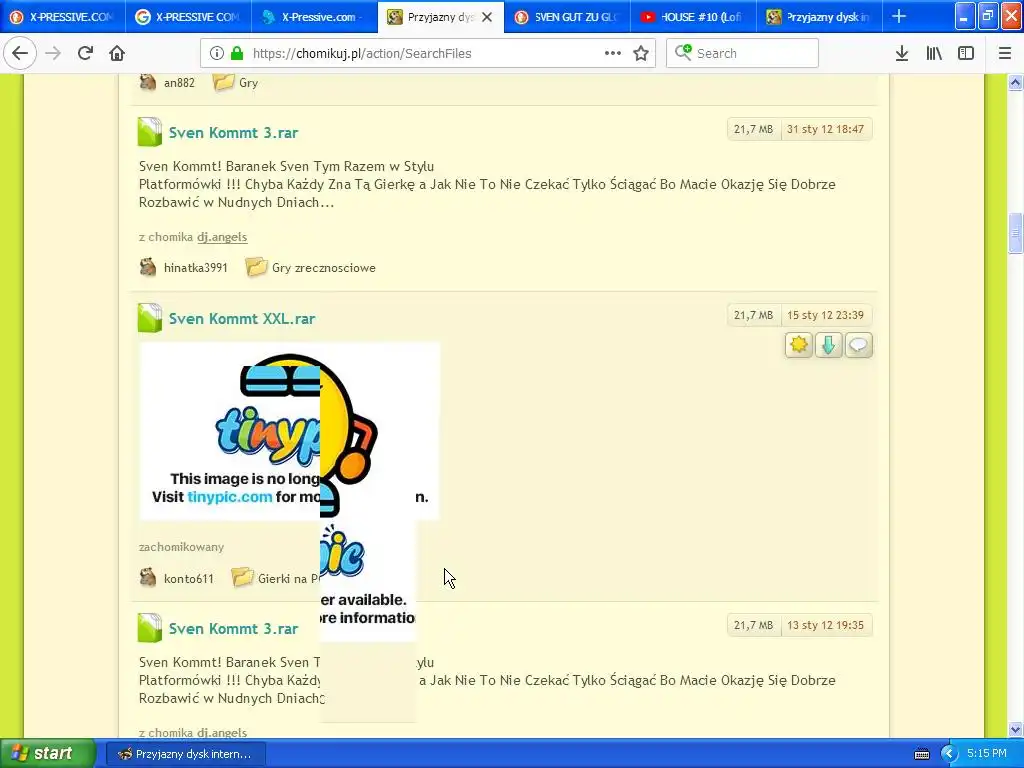Open the dj.angels profile link below 31 sty file
Image resolution: width=1024 pixels, height=768 pixels.
222,236
